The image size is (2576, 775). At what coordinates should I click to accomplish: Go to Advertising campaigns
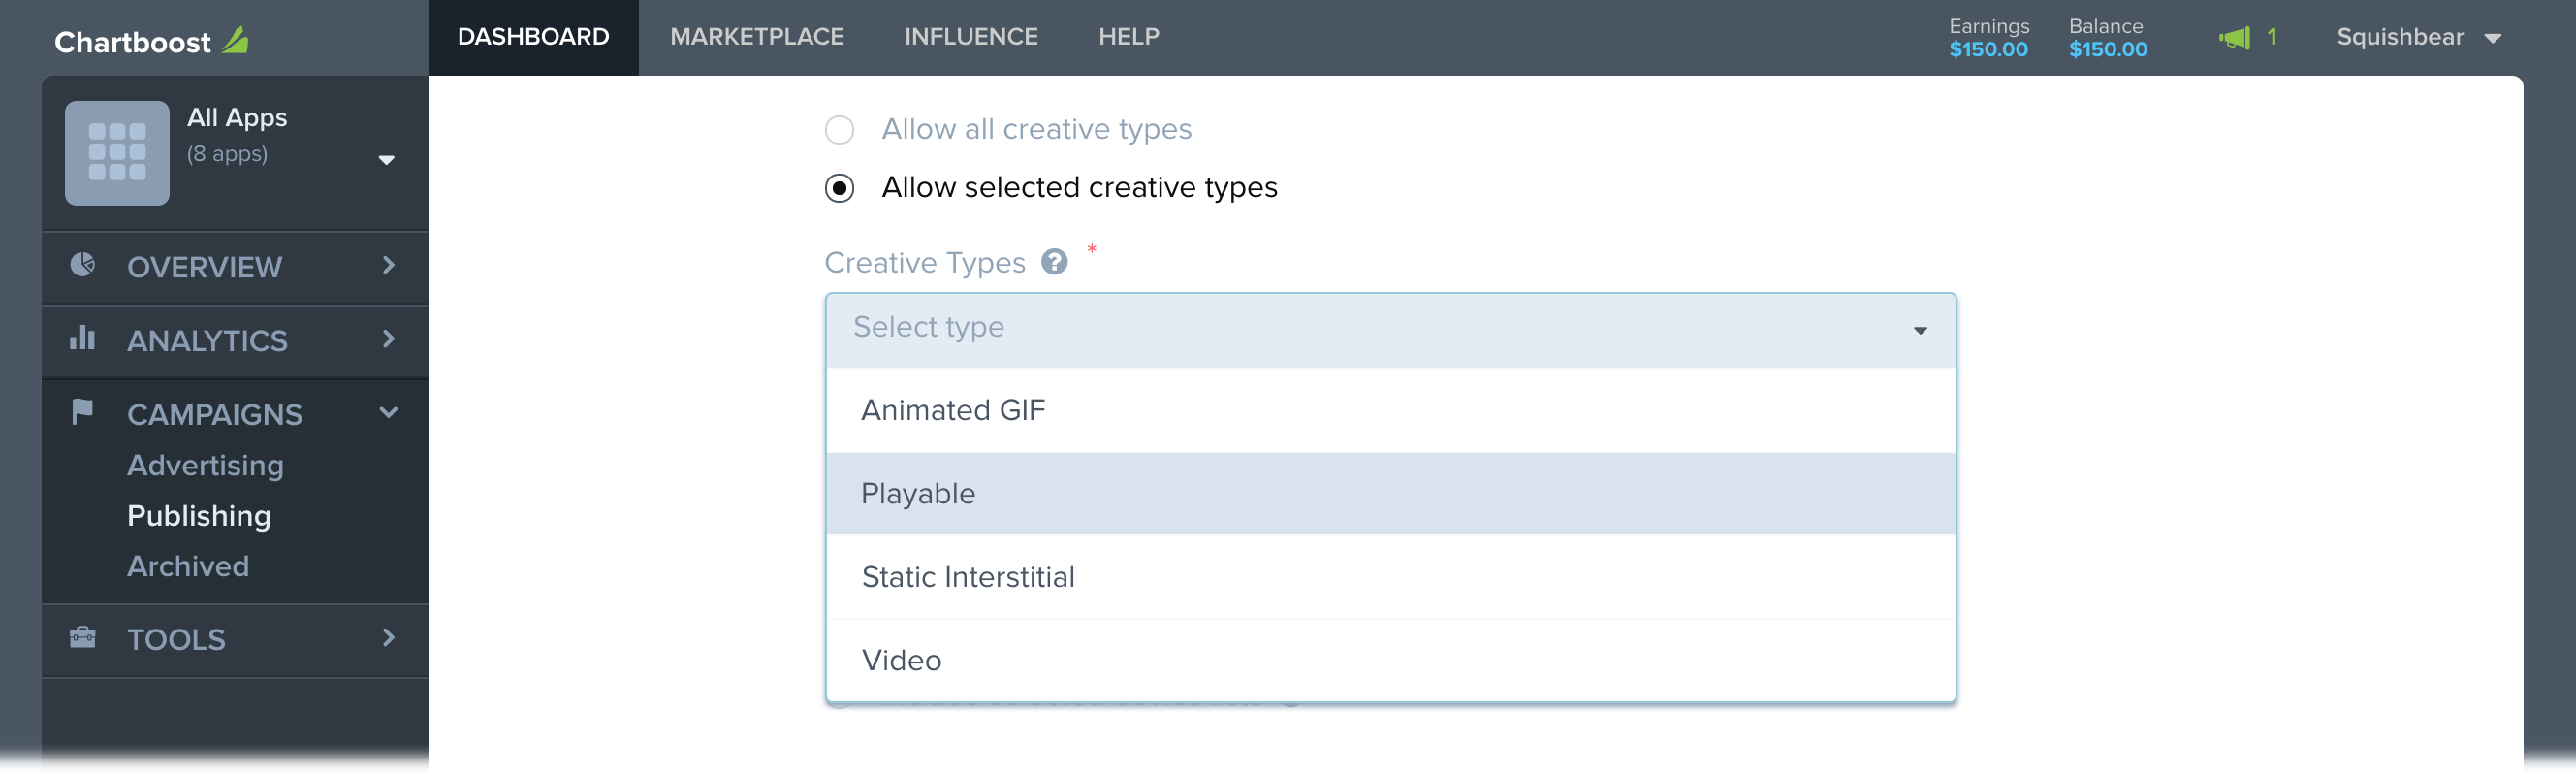tap(205, 465)
